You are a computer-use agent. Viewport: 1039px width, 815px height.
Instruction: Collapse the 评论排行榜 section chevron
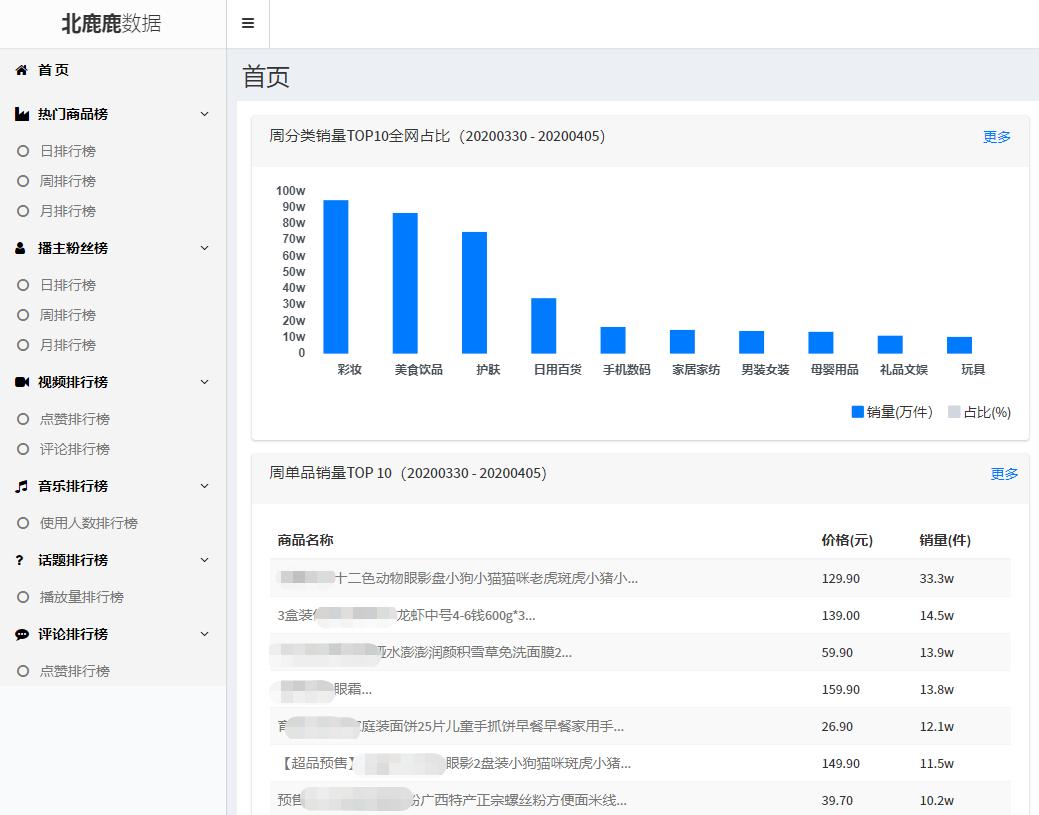(204, 633)
